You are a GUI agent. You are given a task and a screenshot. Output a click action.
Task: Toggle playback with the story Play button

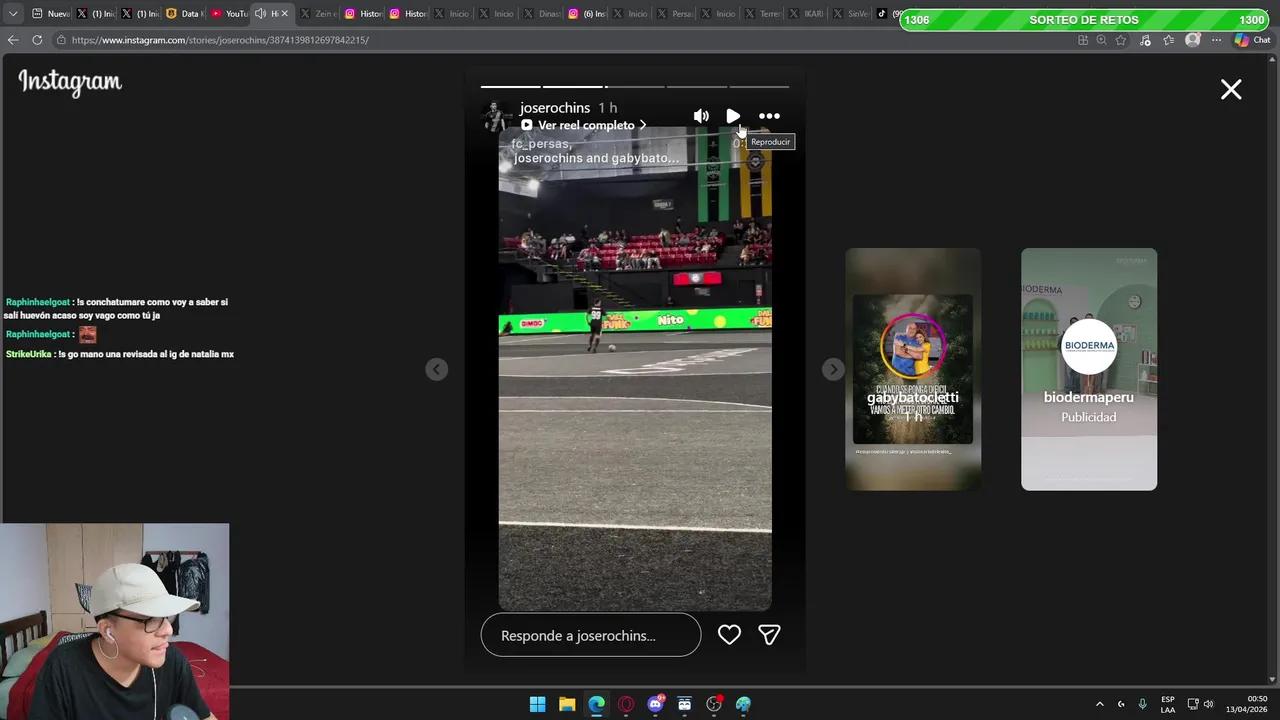point(733,116)
